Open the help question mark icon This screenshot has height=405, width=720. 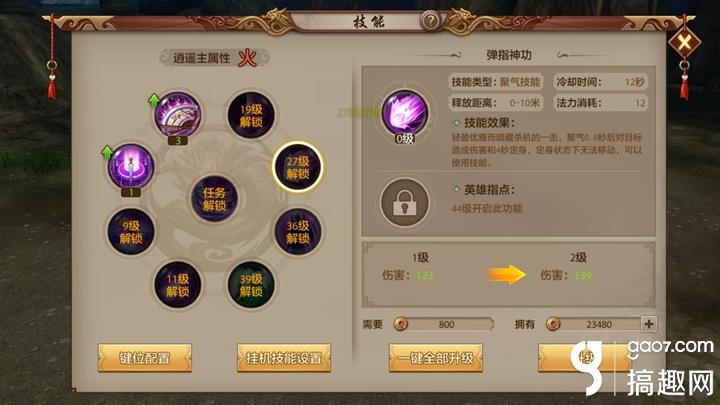pos(430,21)
